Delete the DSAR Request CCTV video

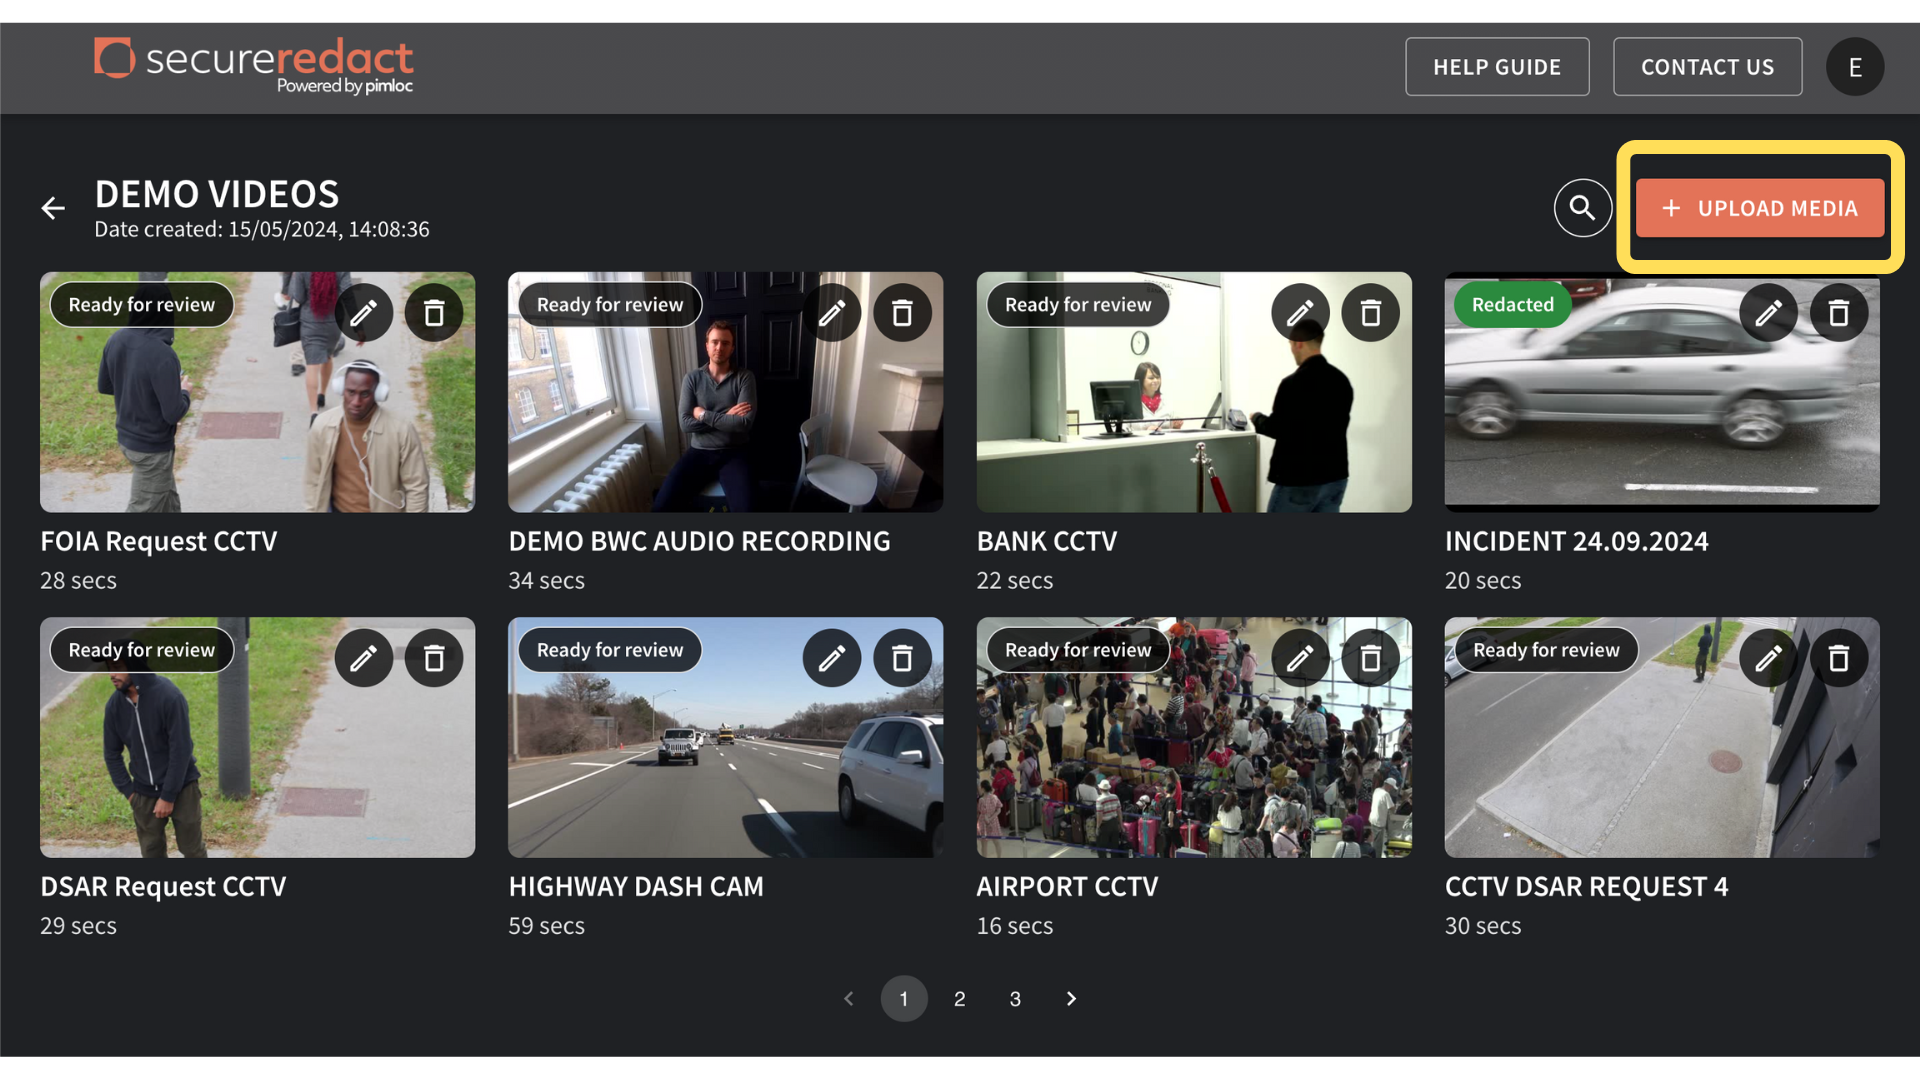pos(434,658)
